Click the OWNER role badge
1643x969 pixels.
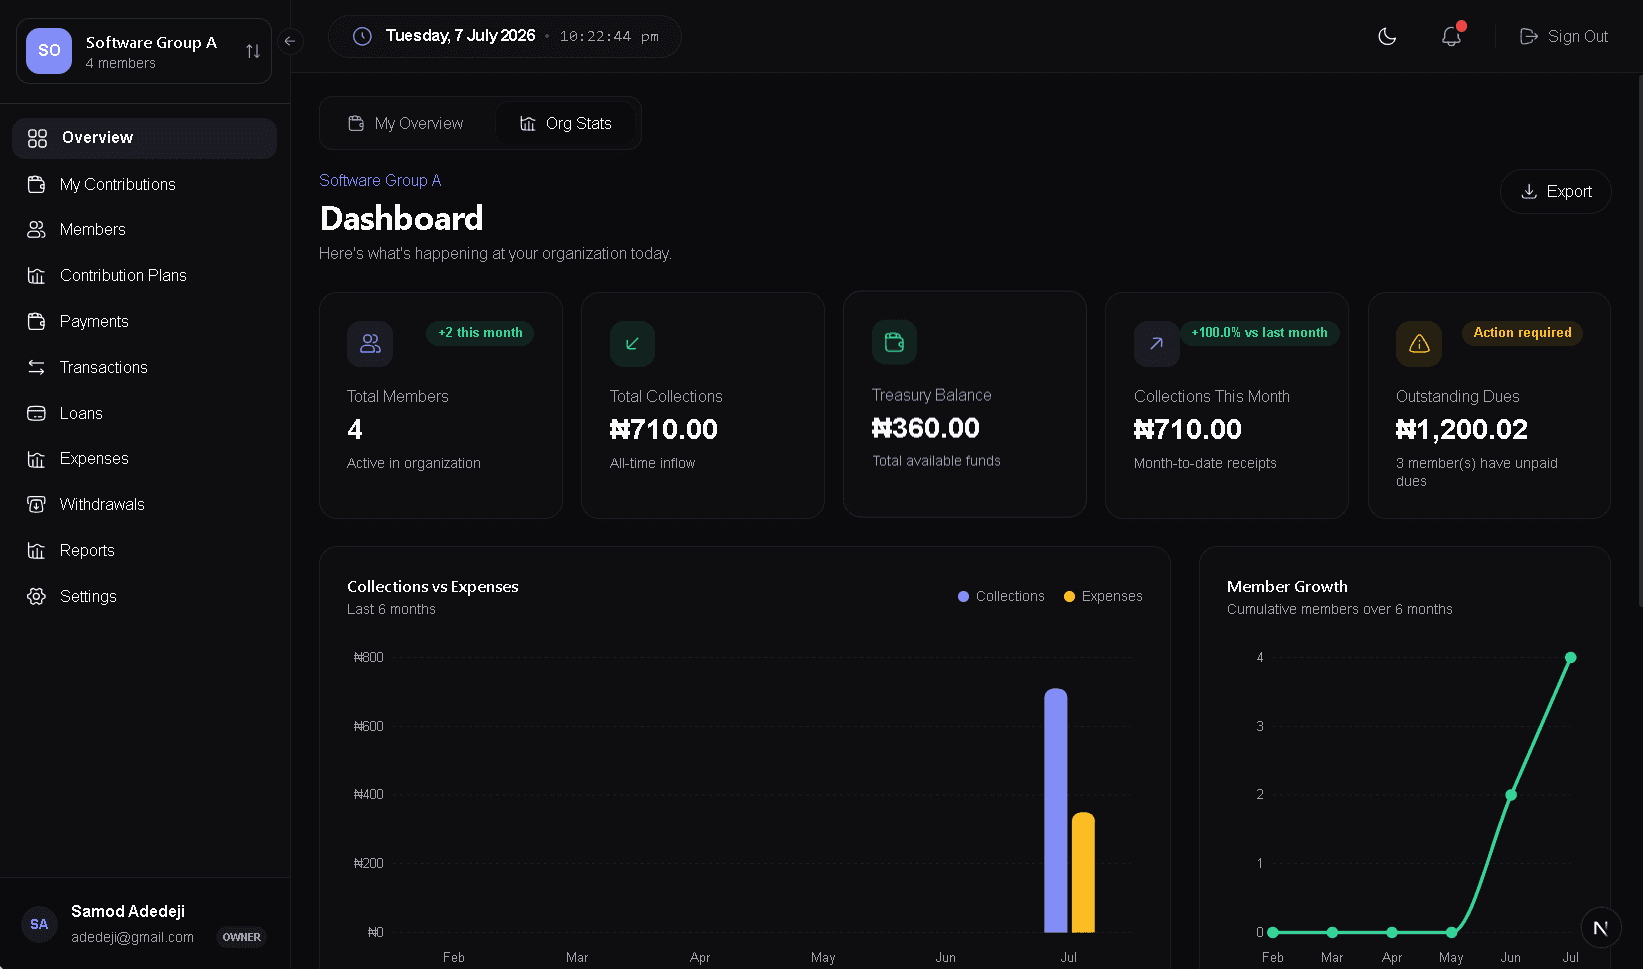(242, 937)
